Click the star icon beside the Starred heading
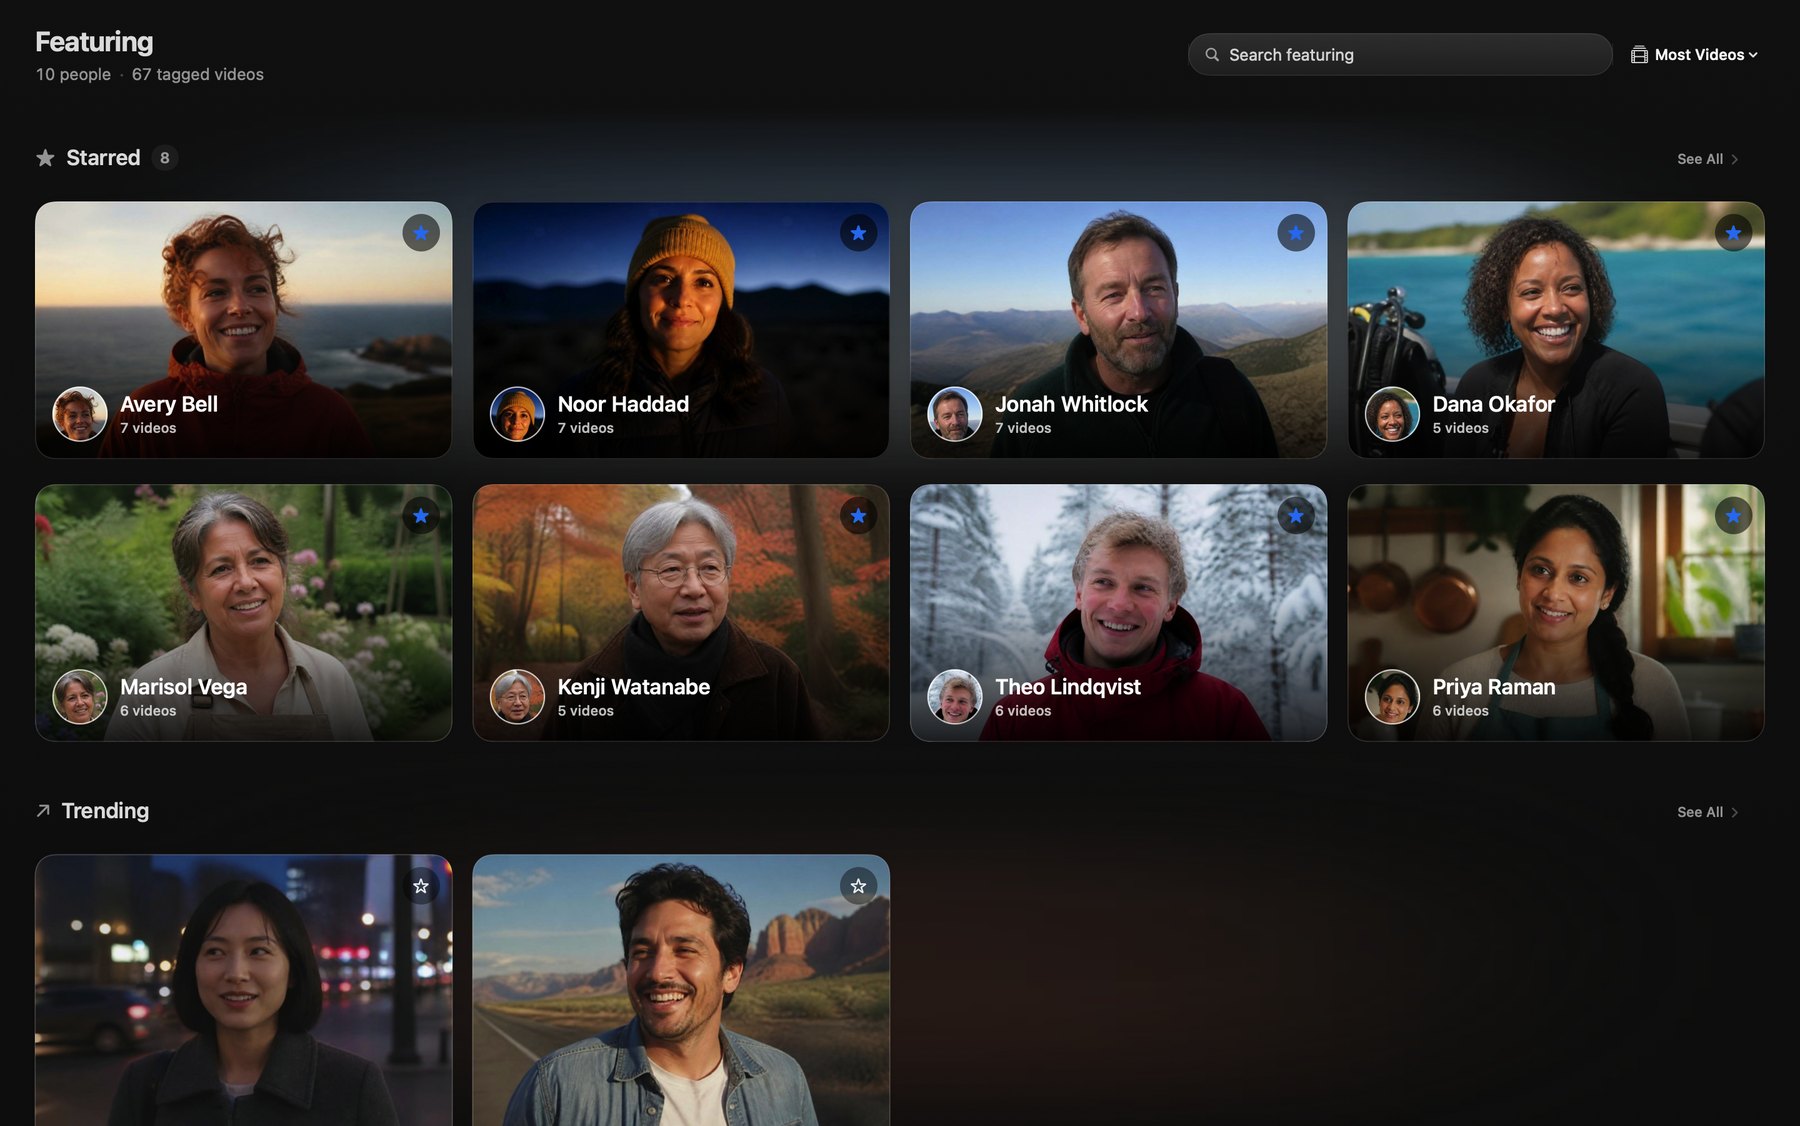This screenshot has height=1126, width=1800. click(45, 158)
